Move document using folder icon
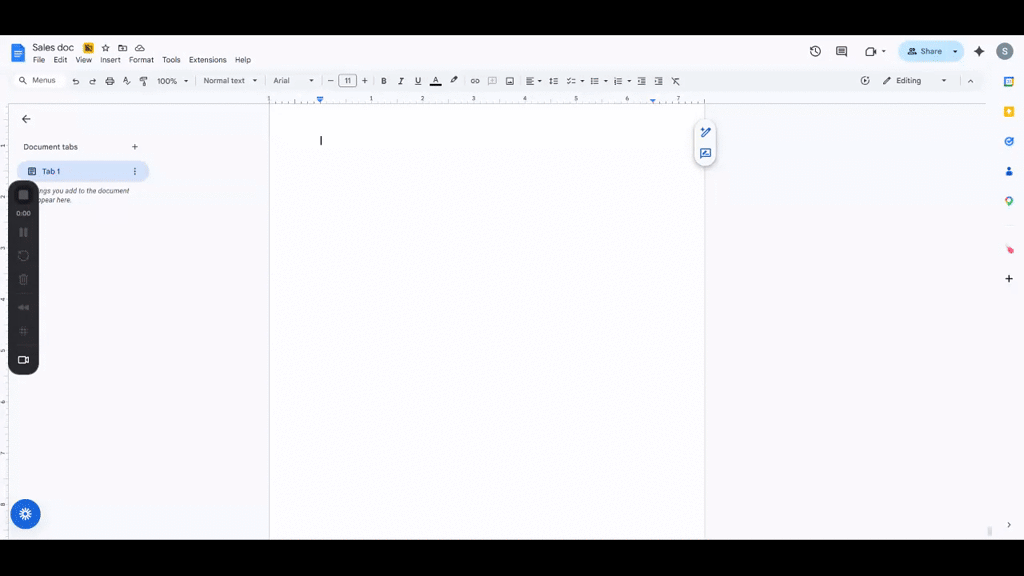 click(122, 48)
